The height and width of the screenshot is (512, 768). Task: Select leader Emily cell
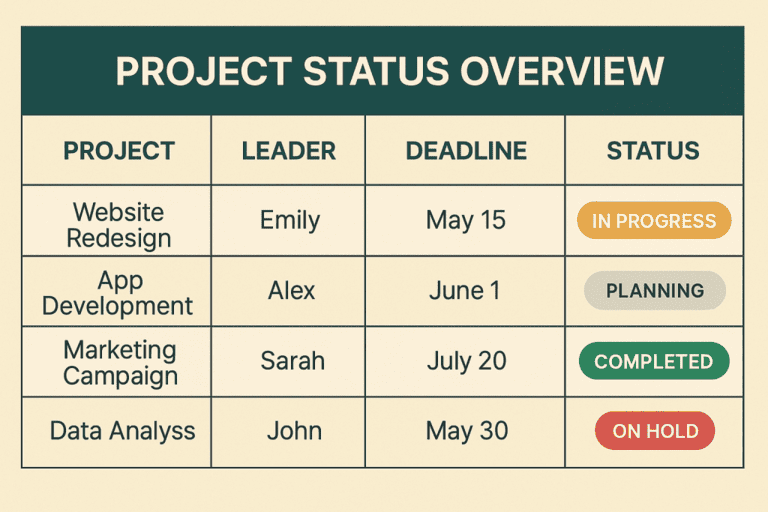pyautogui.click(x=289, y=220)
